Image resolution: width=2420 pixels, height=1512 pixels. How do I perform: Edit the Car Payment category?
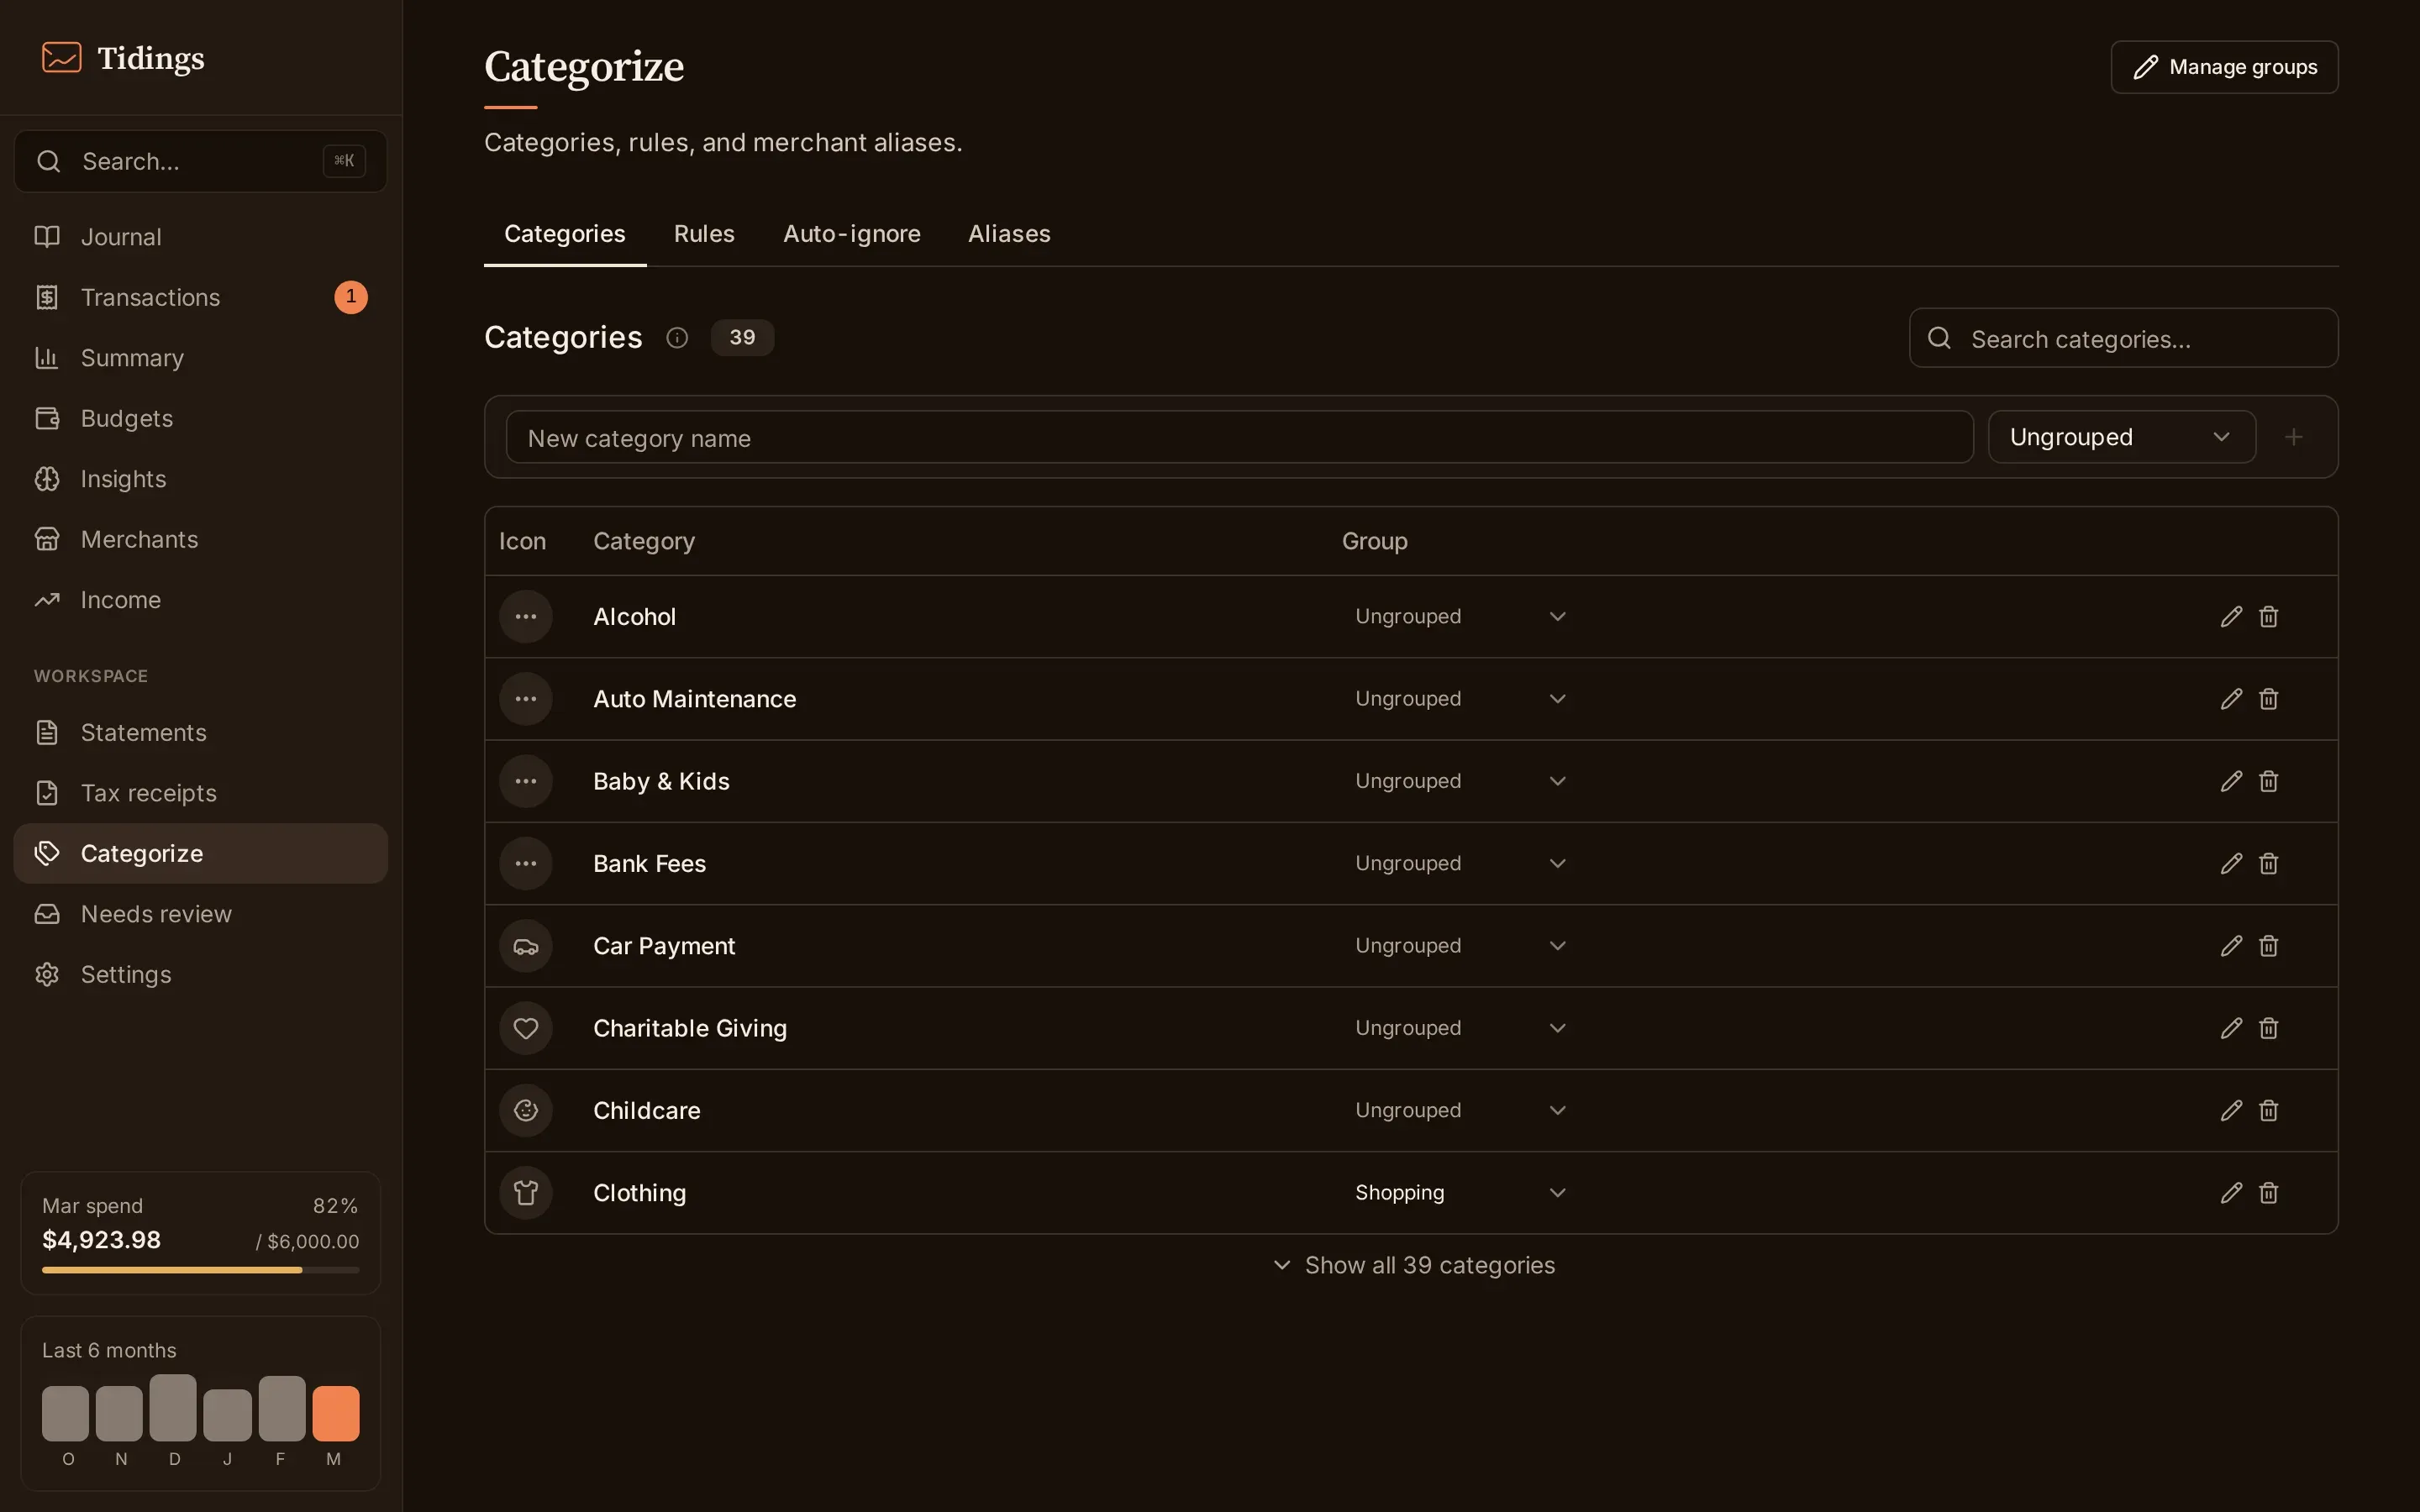(2231, 946)
